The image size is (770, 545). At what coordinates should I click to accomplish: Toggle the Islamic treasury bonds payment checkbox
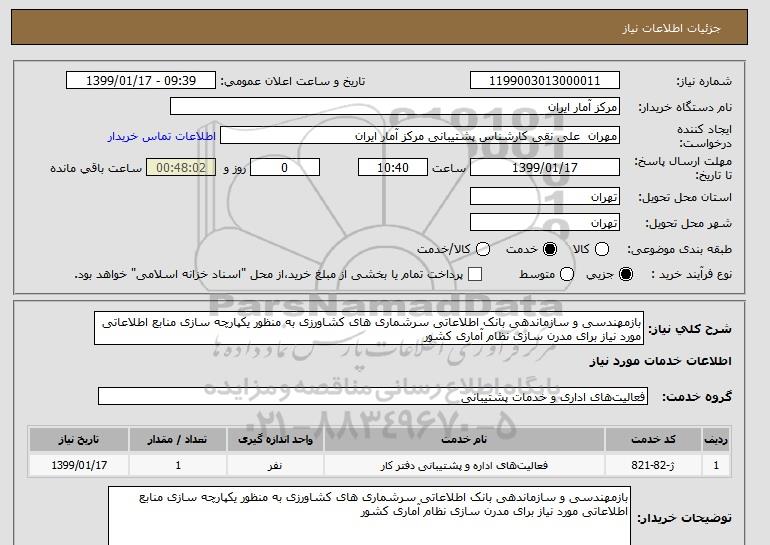point(475,274)
